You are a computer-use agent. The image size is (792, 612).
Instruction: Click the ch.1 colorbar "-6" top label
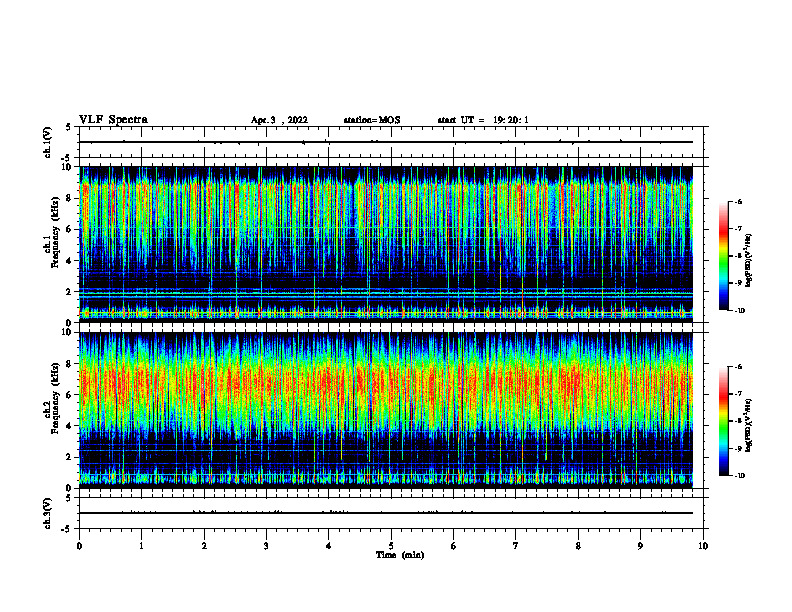pos(738,201)
